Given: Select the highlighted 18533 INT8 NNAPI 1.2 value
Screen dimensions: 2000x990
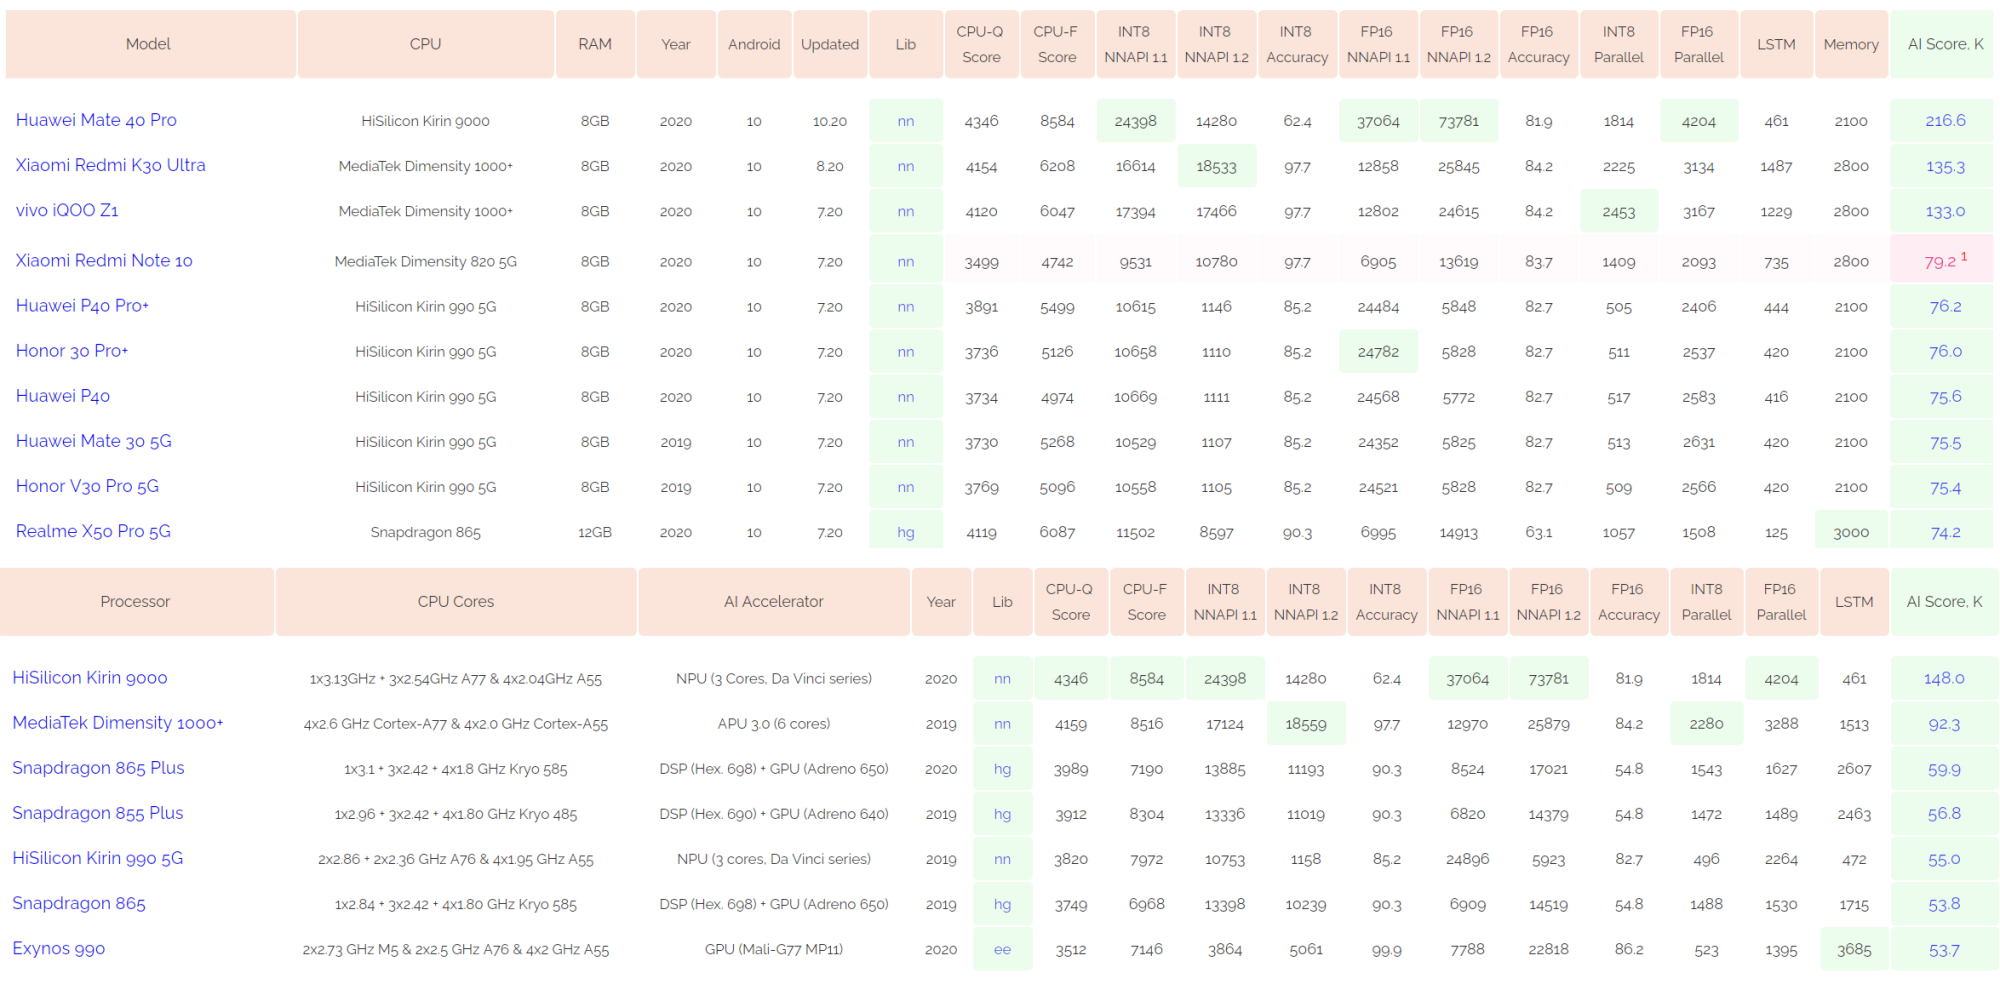Looking at the screenshot, I should tap(1216, 166).
